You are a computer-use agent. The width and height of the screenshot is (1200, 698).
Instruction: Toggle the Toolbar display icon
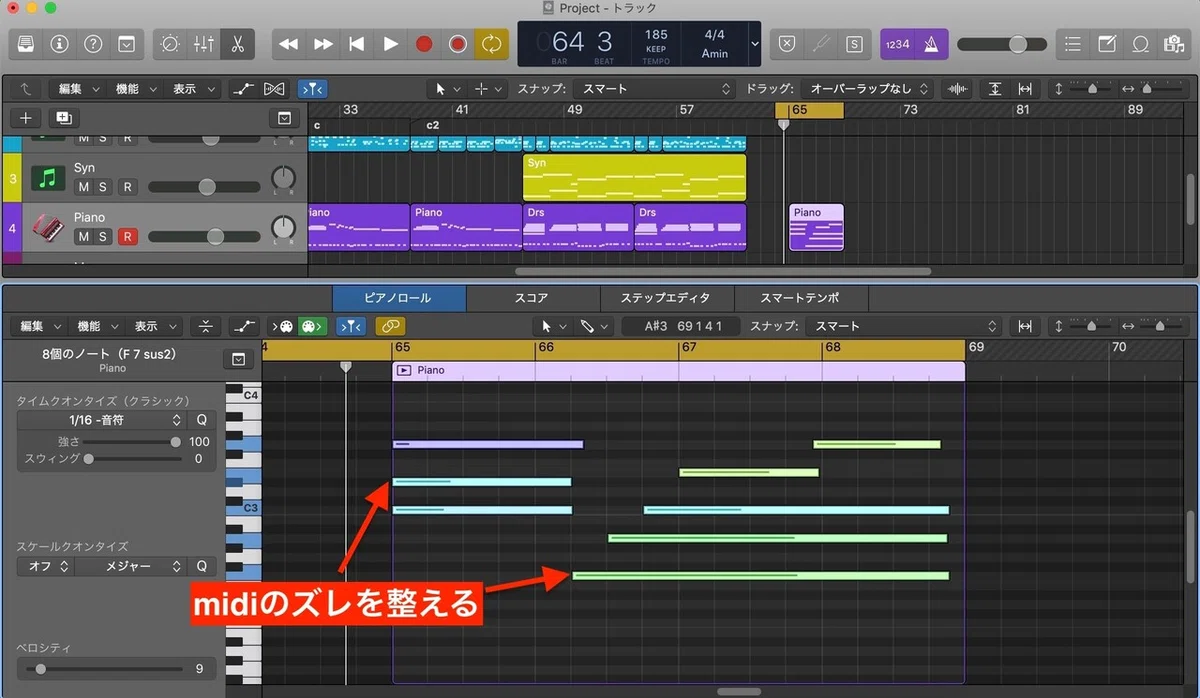tap(126, 44)
